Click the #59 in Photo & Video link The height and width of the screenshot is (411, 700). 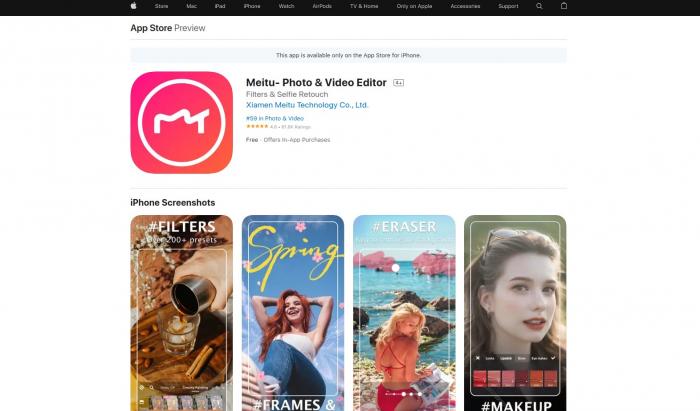(x=275, y=118)
